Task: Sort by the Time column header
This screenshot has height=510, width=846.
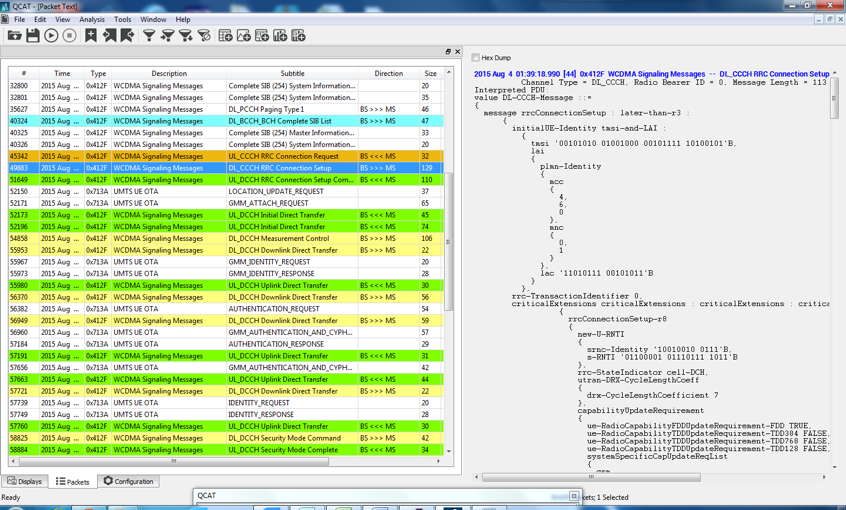Action: click(x=62, y=73)
